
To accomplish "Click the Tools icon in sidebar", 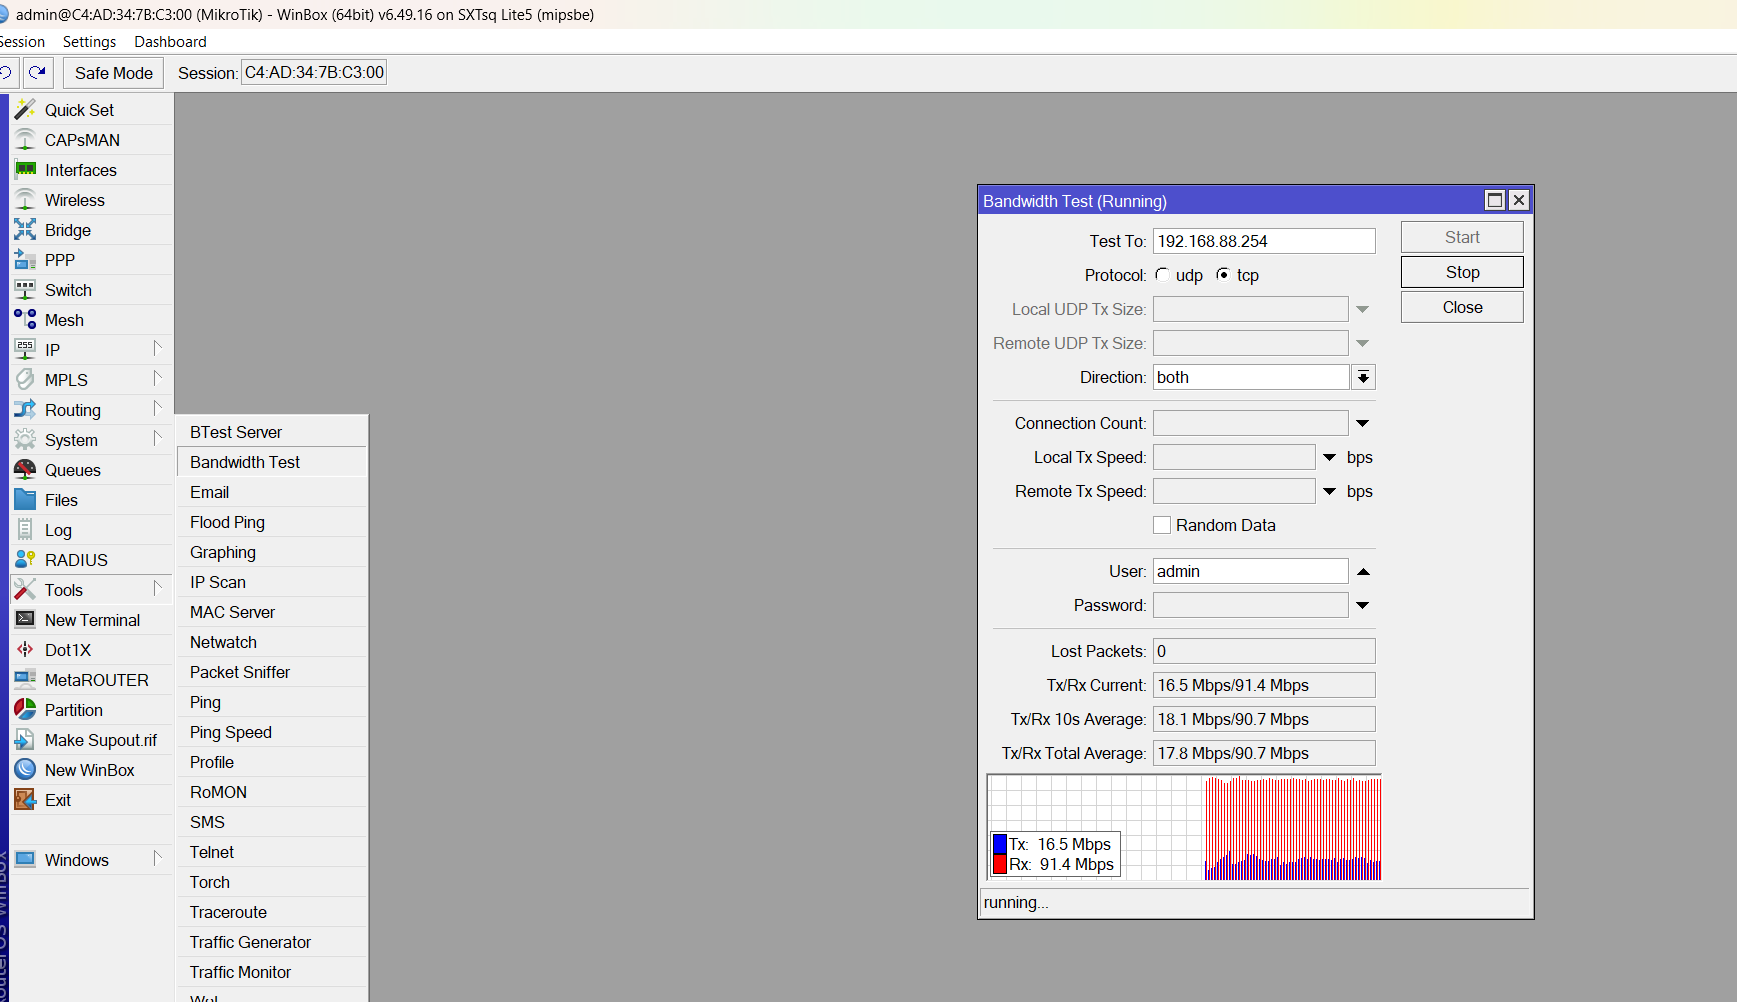I will (x=25, y=590).
